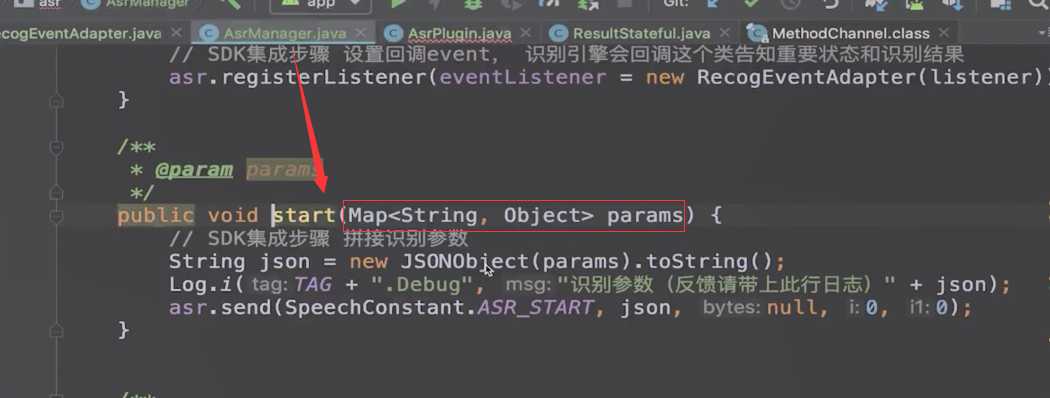The width and height of the screenshot is (1050, 398).
Task: Click the ".Debug" string literal
Action: (421, 285)
